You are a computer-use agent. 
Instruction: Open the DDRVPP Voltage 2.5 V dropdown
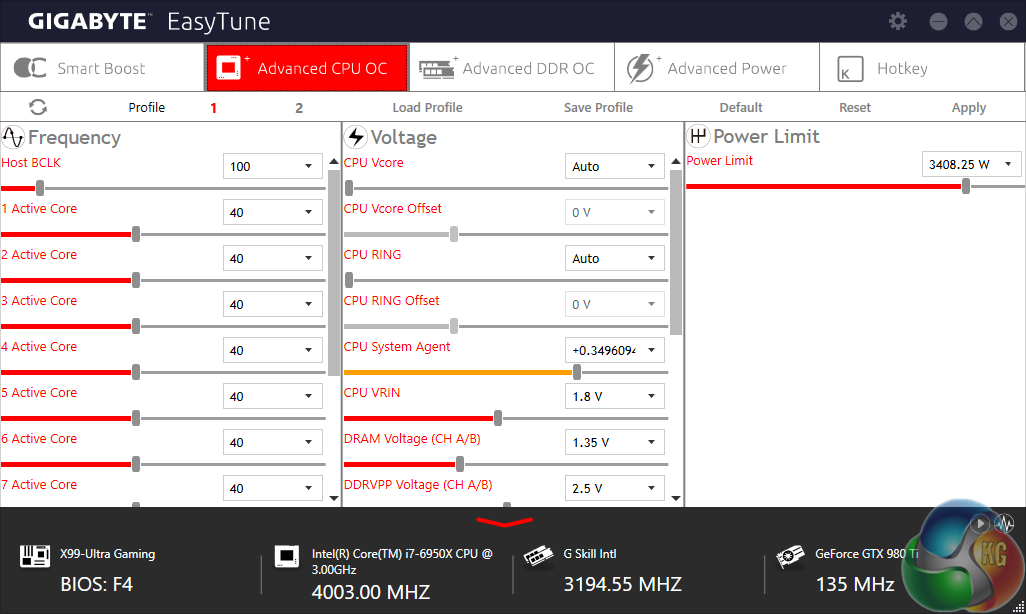pos(614,488)
